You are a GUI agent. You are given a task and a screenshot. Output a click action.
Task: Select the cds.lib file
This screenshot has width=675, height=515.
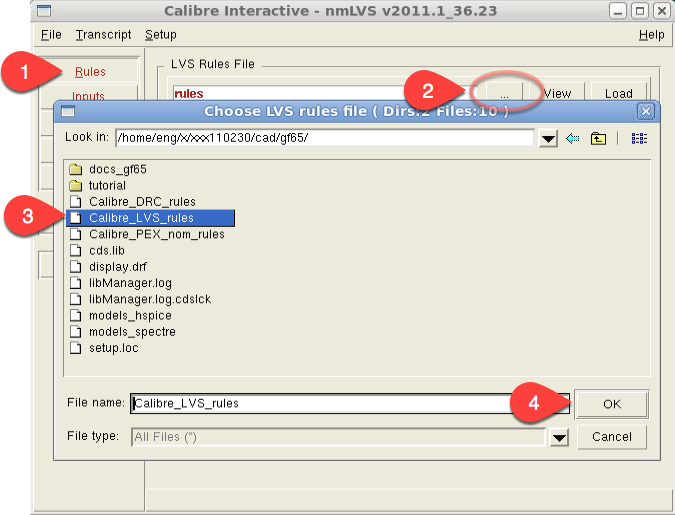click(x=105, y=250)
